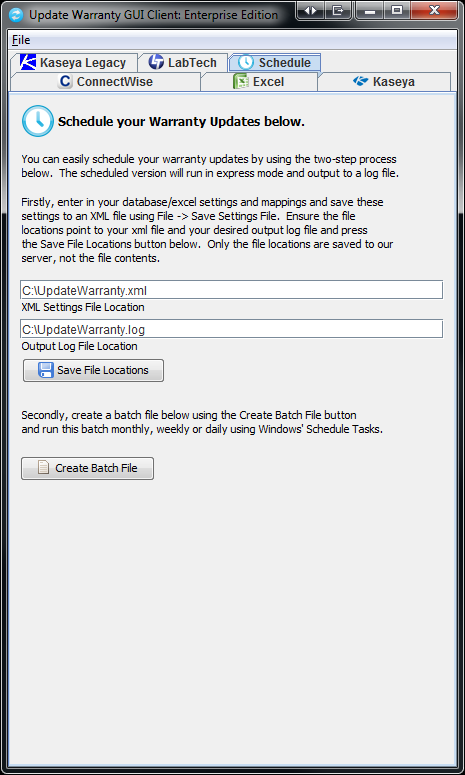Select the Excel tab
The width and height of the screenshot is (465, 775).
259,82
